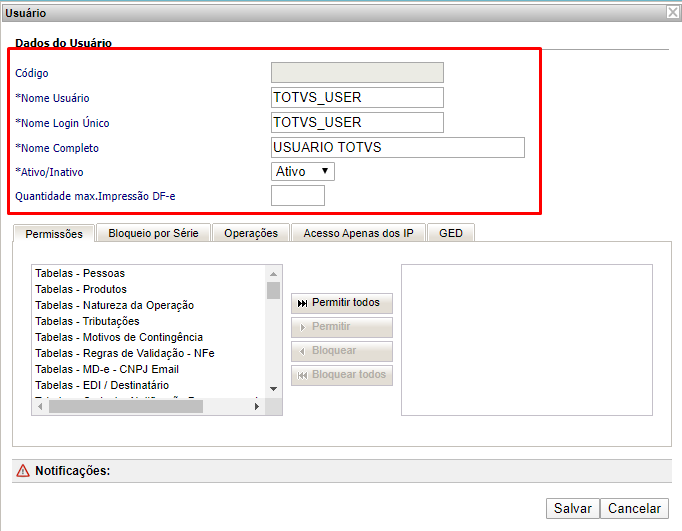Click the horizontal scroll-right arrow
This screenshot has height=531, width=682.
[x=257, y=407]
